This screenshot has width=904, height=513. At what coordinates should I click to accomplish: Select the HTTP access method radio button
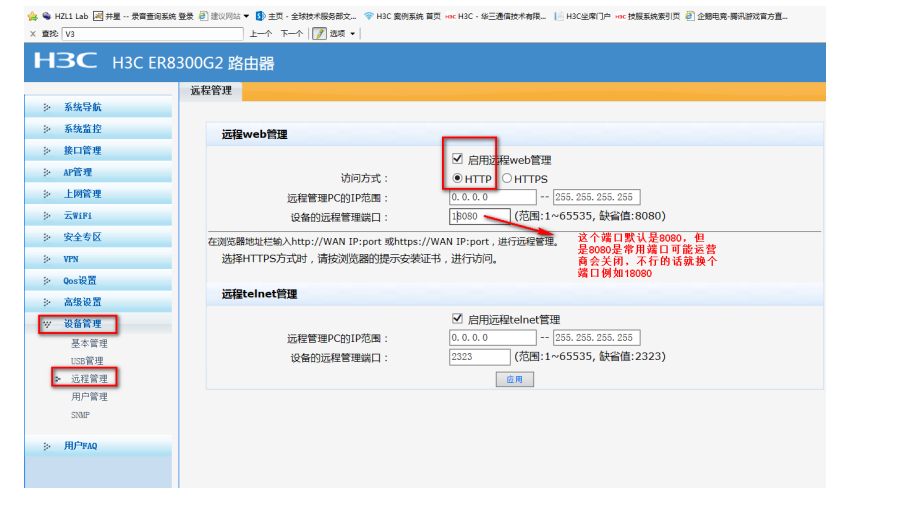pyautogui.click(x=458, y=179)
